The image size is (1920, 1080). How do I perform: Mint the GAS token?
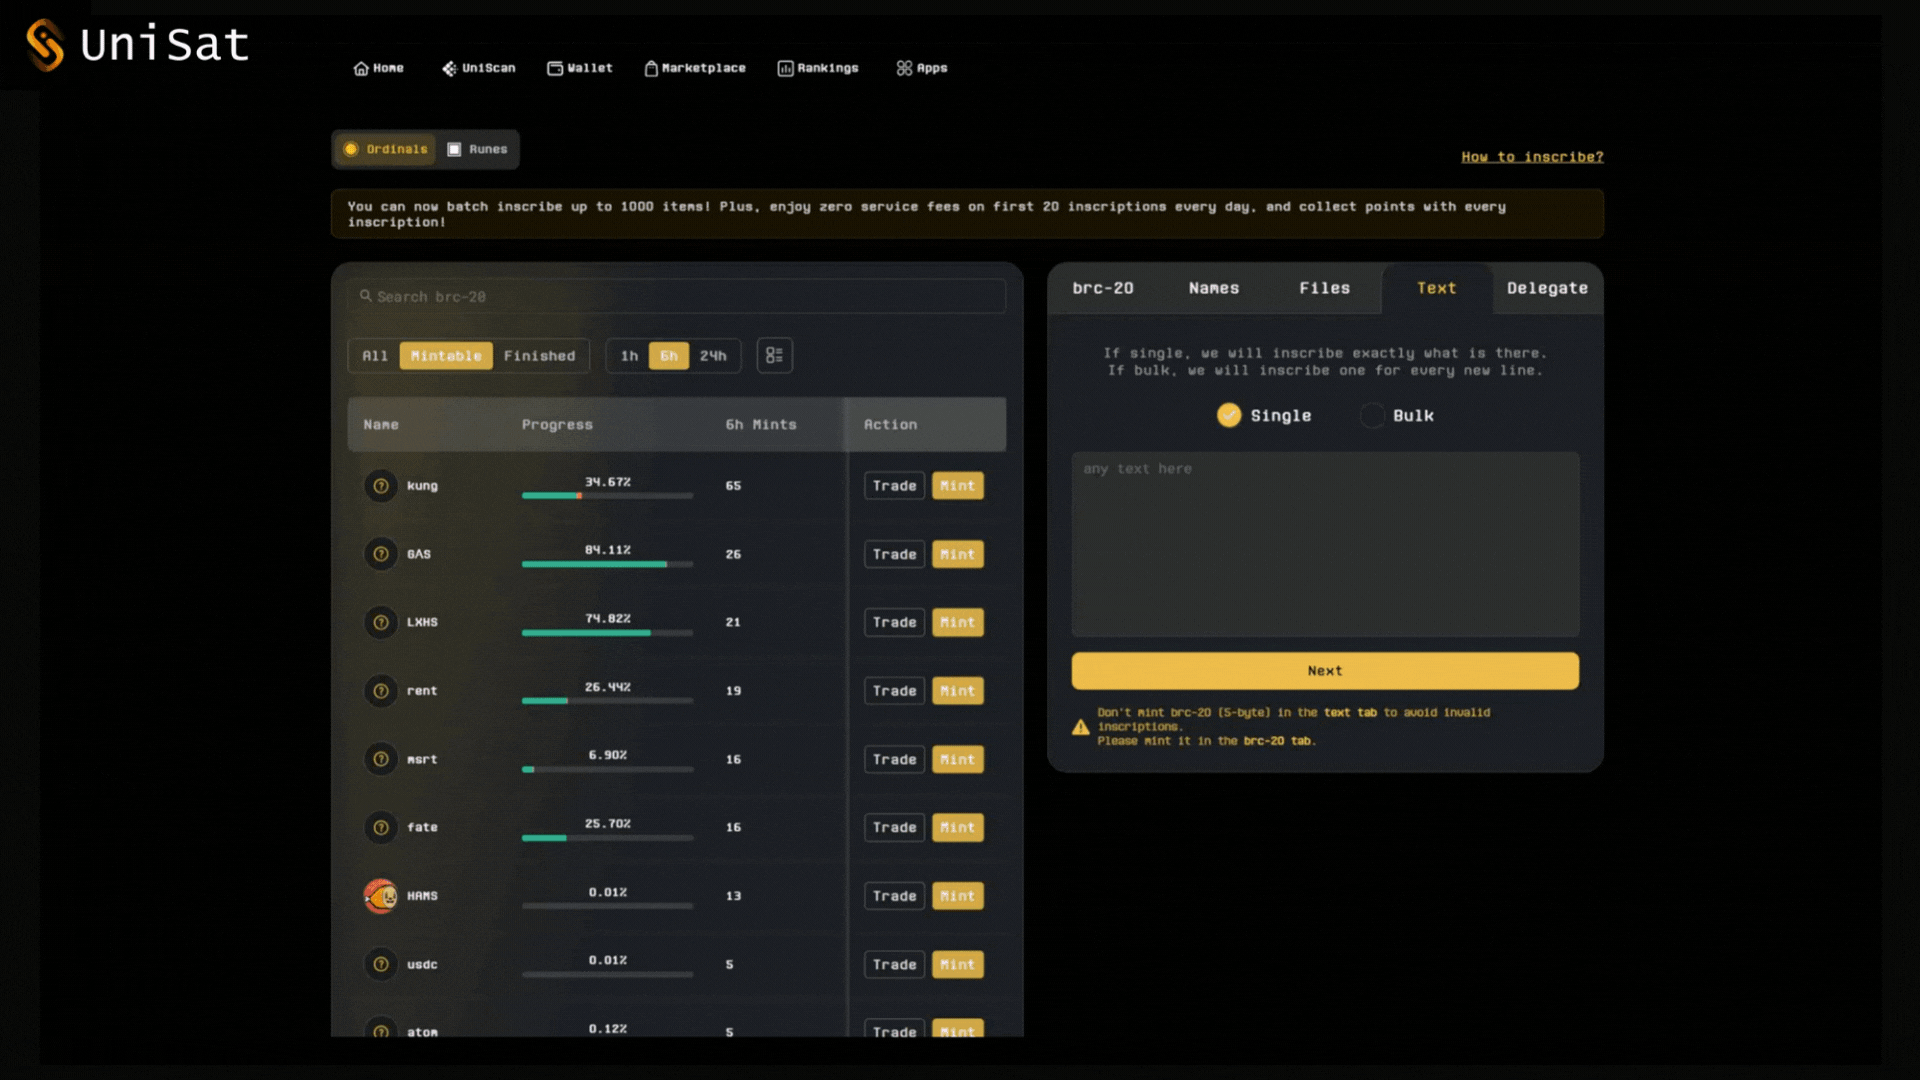point(957,554)
